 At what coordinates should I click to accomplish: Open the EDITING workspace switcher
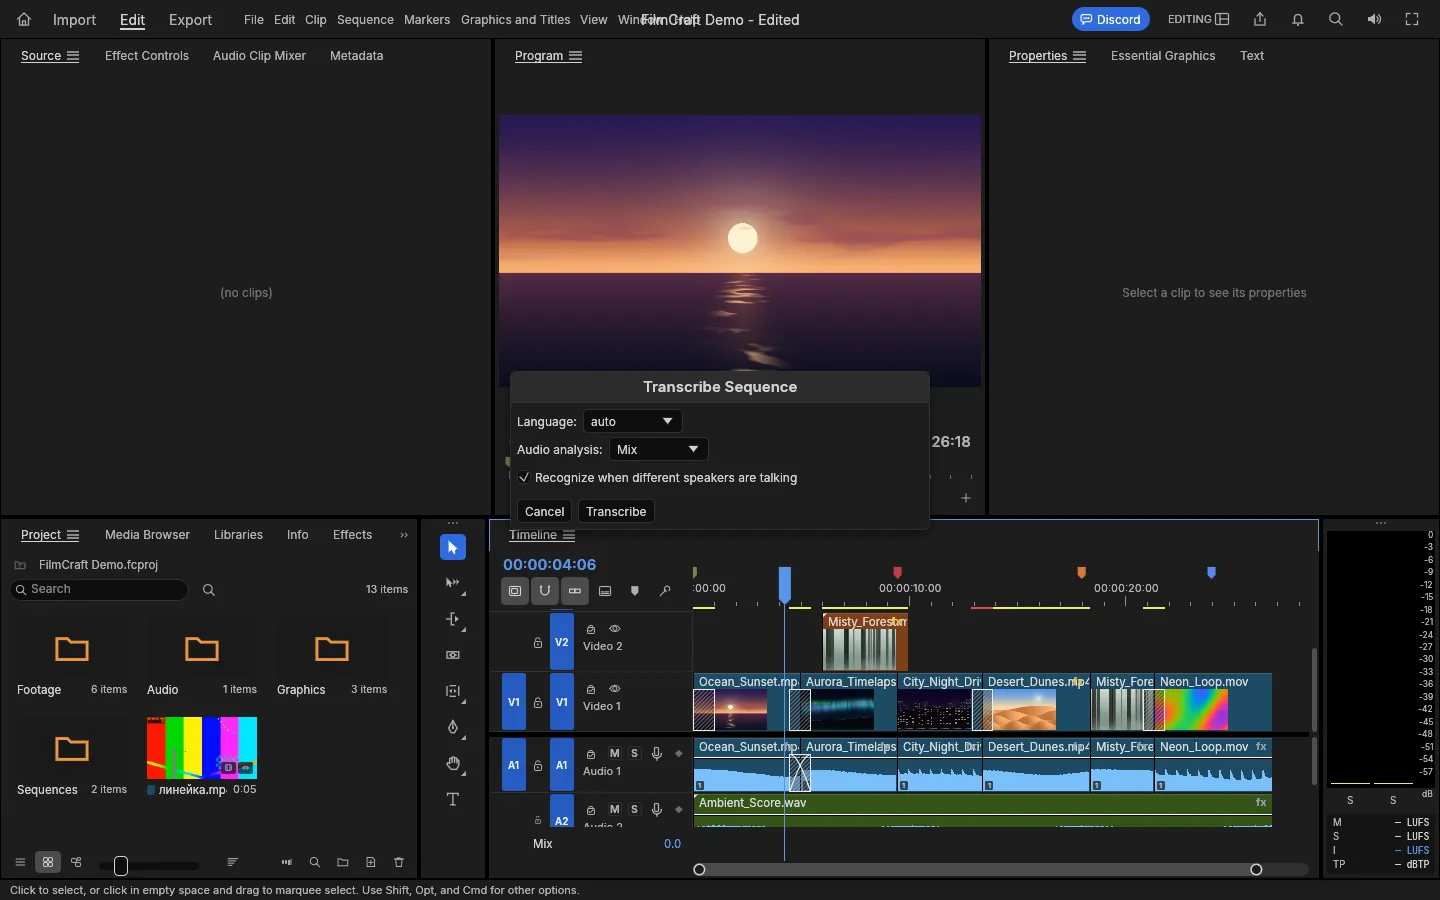tap(1199, 19)
